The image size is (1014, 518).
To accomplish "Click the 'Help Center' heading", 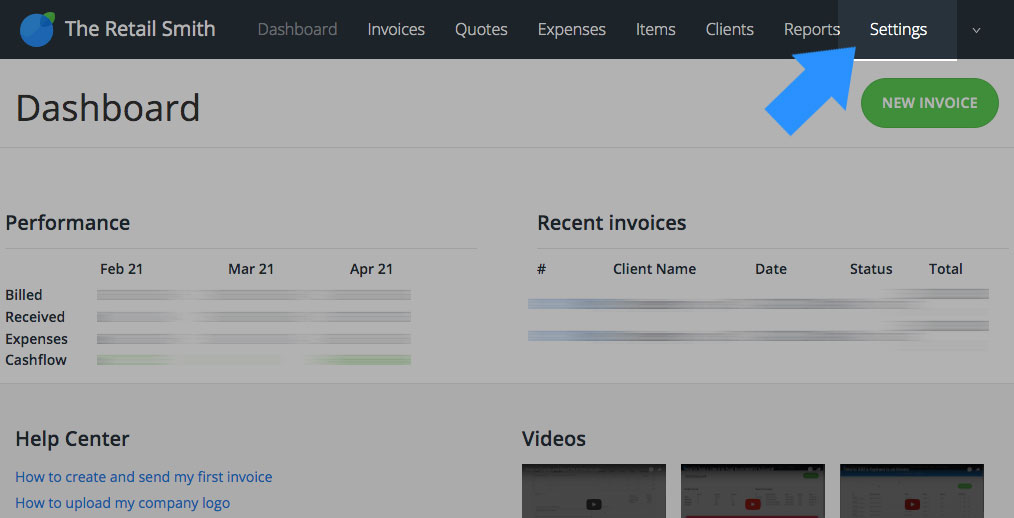I will [x=72, y=438].
